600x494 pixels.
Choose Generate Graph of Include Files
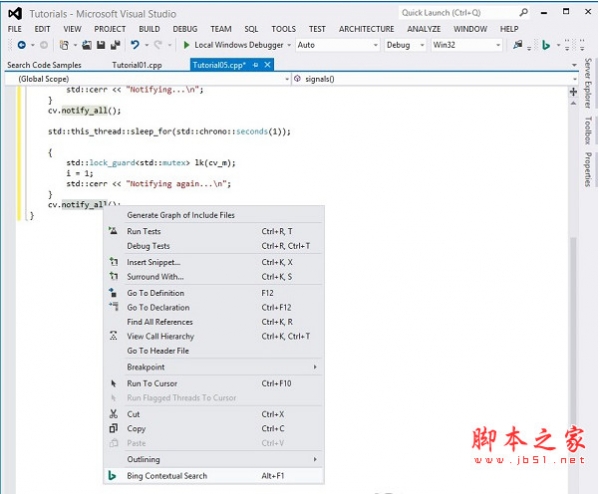coord(214,215)
